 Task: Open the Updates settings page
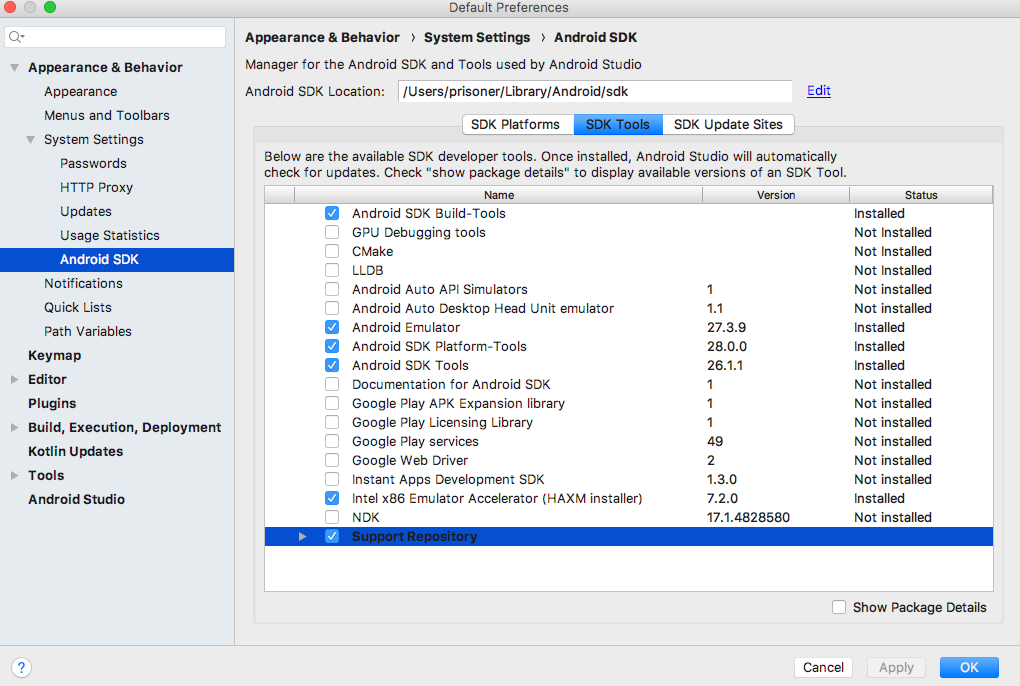pos(86,211)
